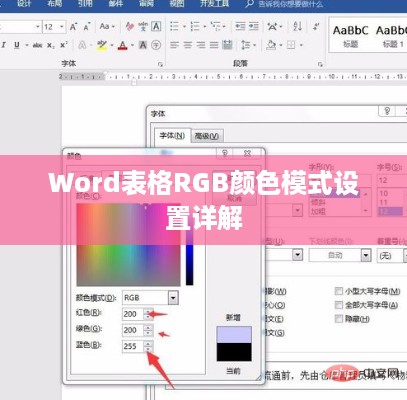Align paragraph text right

click(201, 45)
